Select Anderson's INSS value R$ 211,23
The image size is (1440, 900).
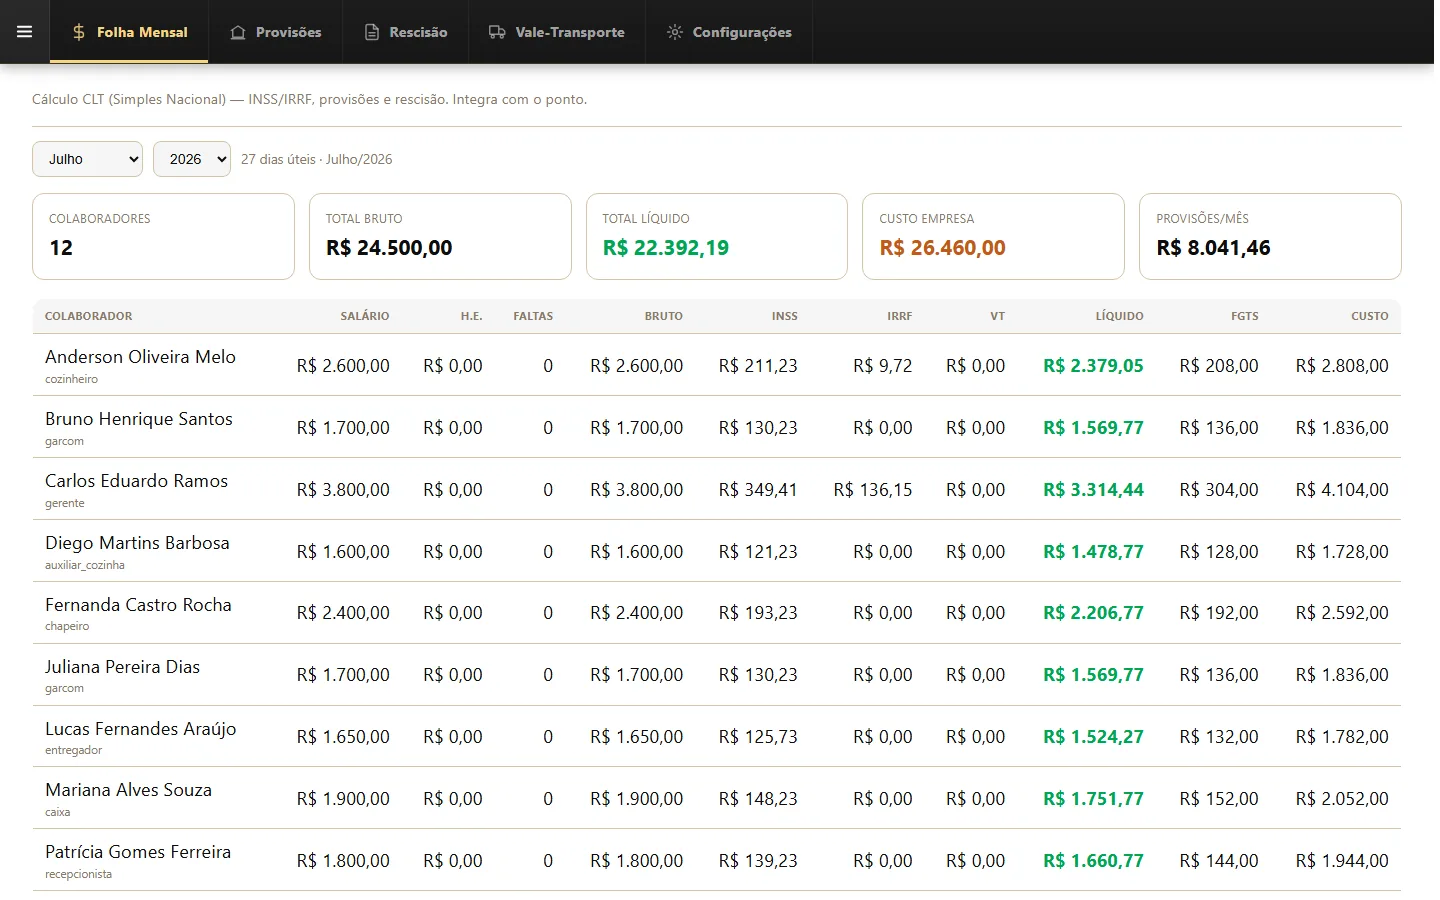coord(758,366)
